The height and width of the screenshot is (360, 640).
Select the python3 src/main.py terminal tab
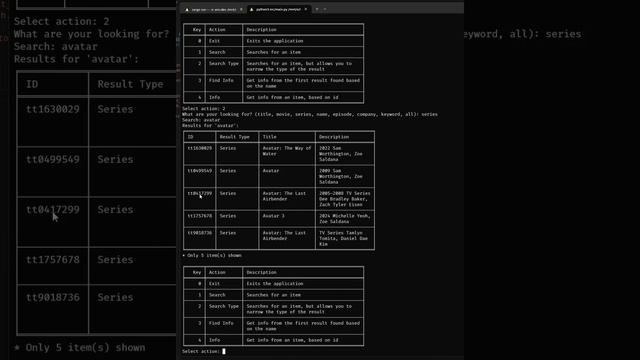(278, 9)
